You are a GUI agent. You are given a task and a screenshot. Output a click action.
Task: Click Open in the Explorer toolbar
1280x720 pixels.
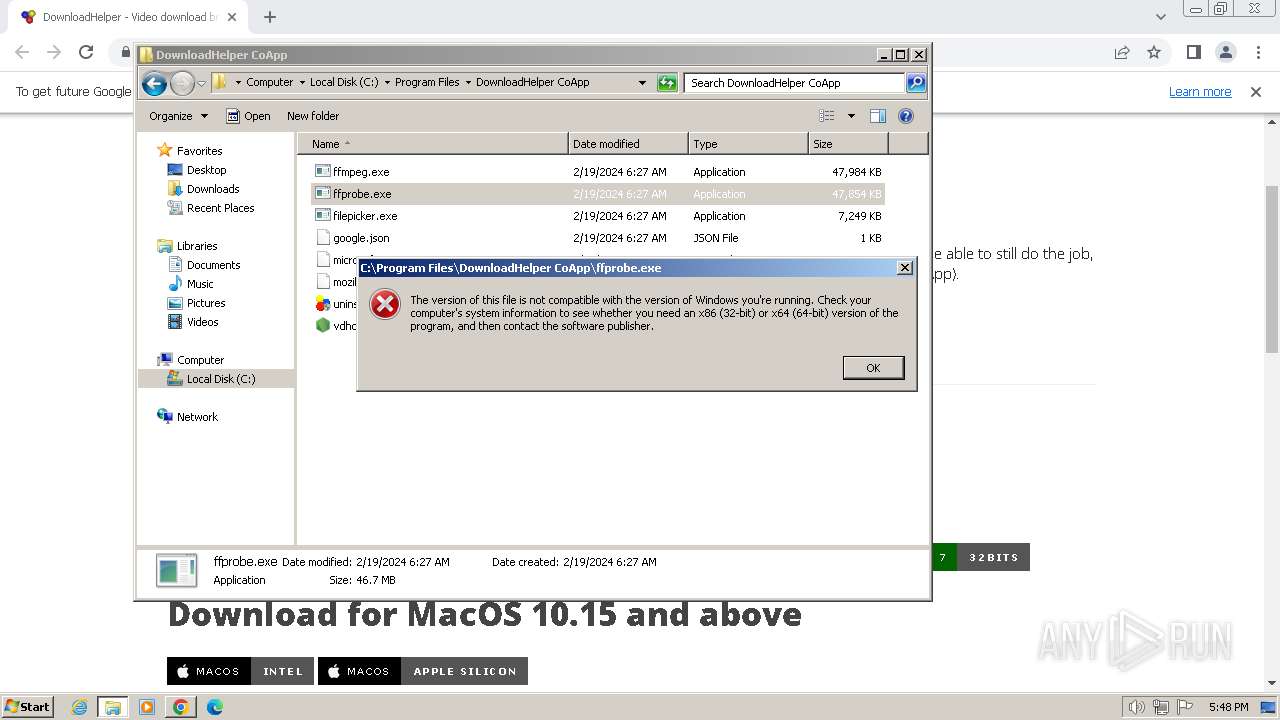[x=248, y=116]
